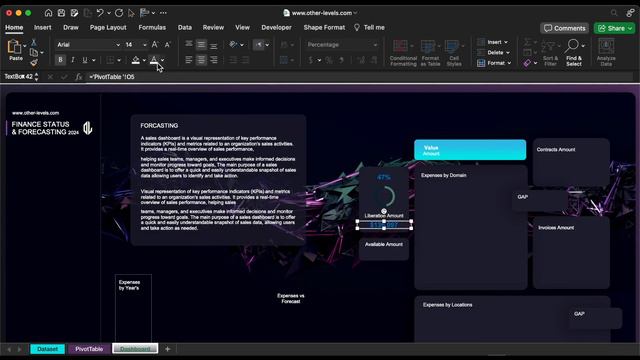Viewport: 640px width, 360px height.
Task: Switch to the Dataset sheet tab
Action: click(47, 349)
